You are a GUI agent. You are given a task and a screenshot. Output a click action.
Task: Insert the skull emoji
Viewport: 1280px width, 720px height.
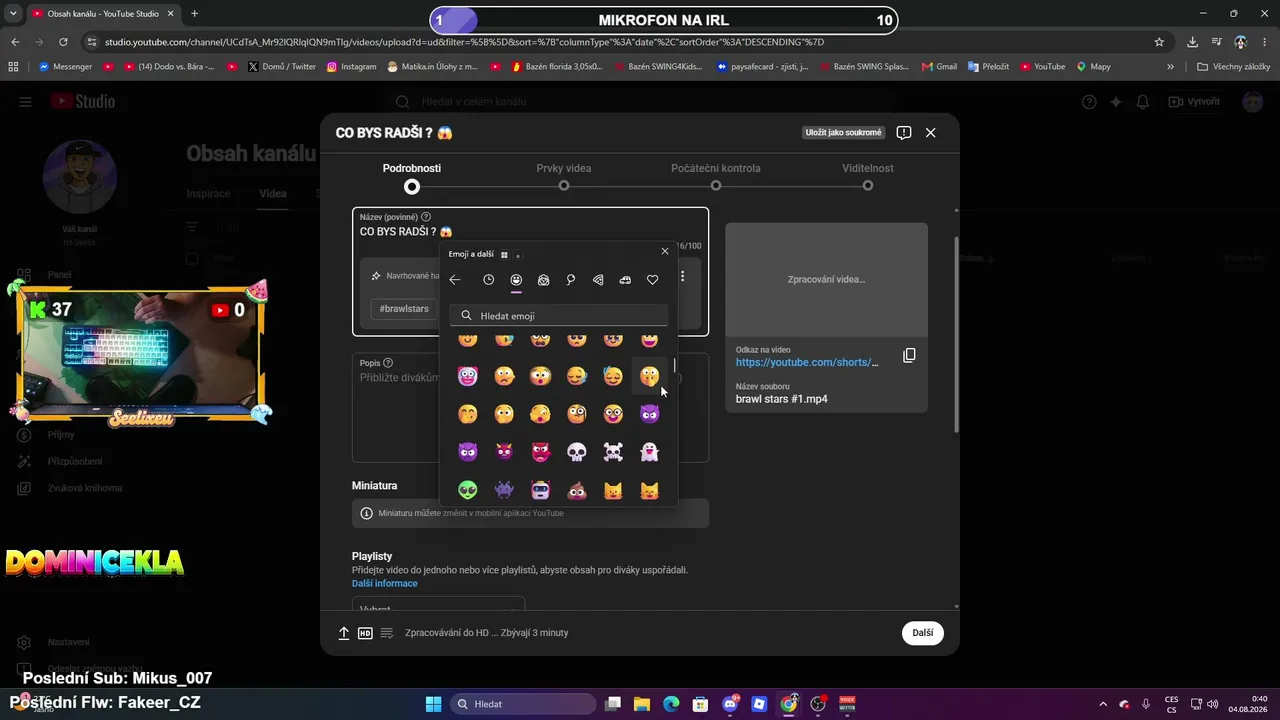click(577, 452)
